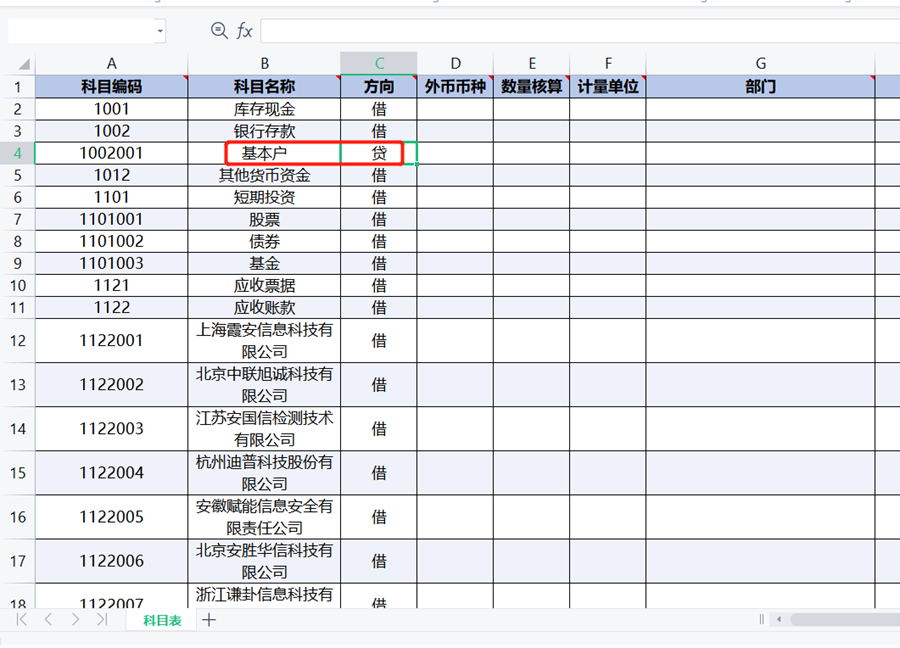The width and height of the screenshot is (900, 648).
Task: Select the cell 杭州迪普科技股份有限公司
Action: click(x=264, y=473)
